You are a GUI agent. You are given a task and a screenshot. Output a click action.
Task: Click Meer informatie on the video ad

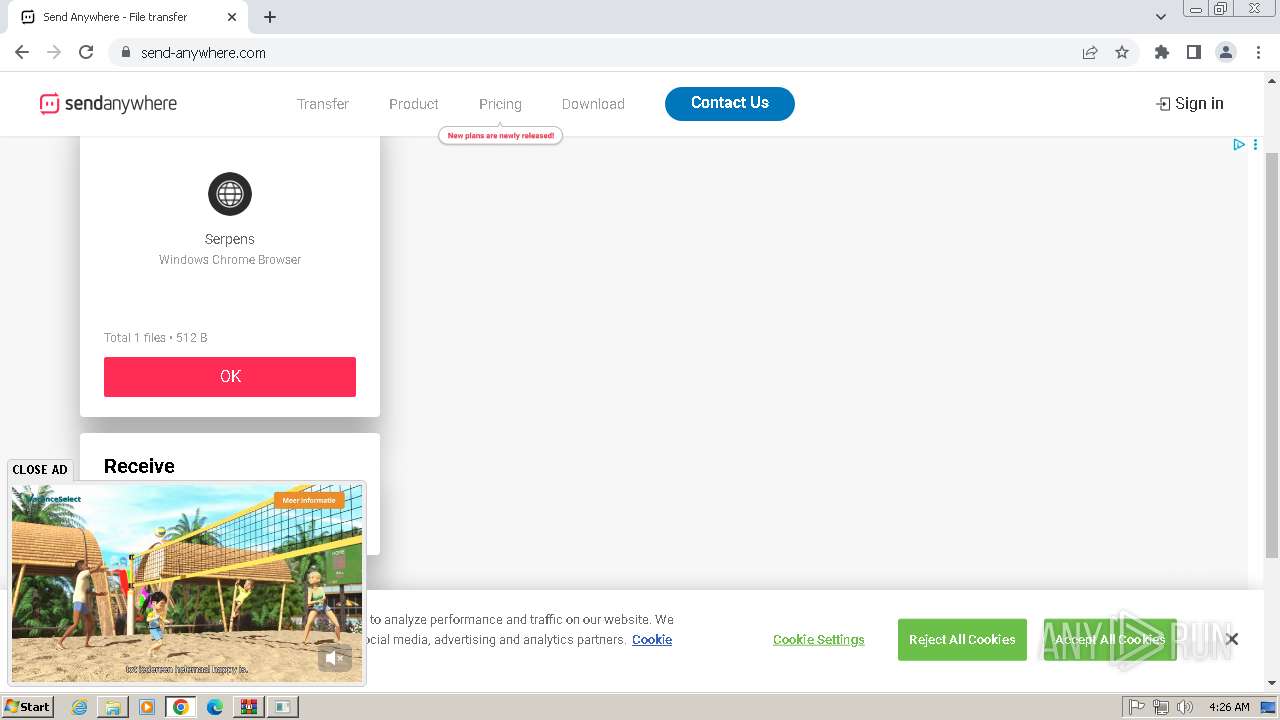(x=309, y=500)
